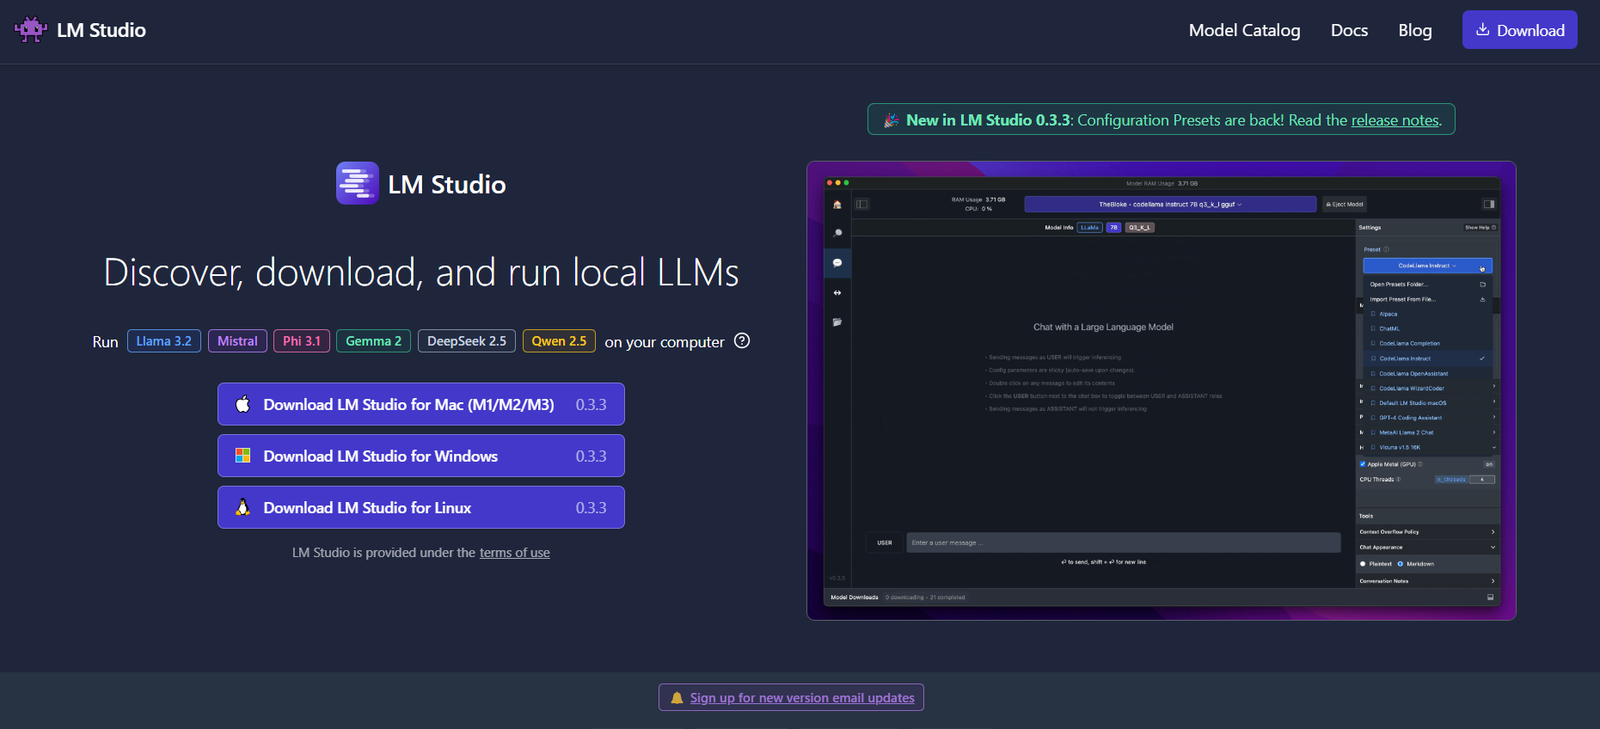Image resolution: width=1600 pixels, height=729 pixels.
Task: Click the double-arrow server icon in preview sidebar
Action: 837,293
